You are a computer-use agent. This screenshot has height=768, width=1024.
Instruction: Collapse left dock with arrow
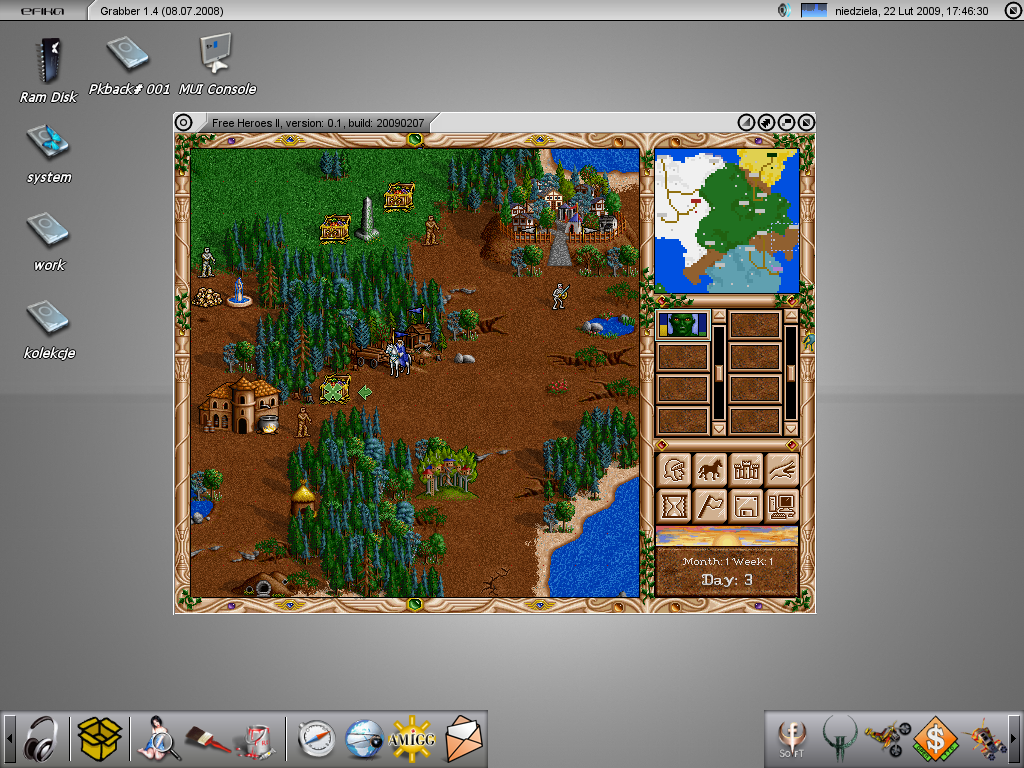[9, 739]
